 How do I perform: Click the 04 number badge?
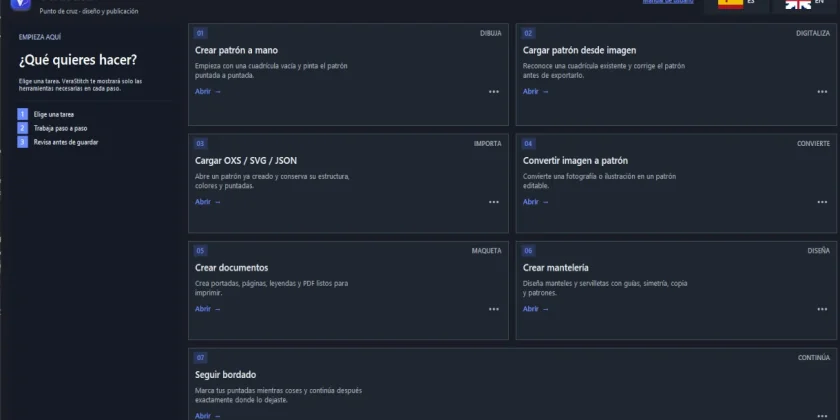tap(529, 144)
